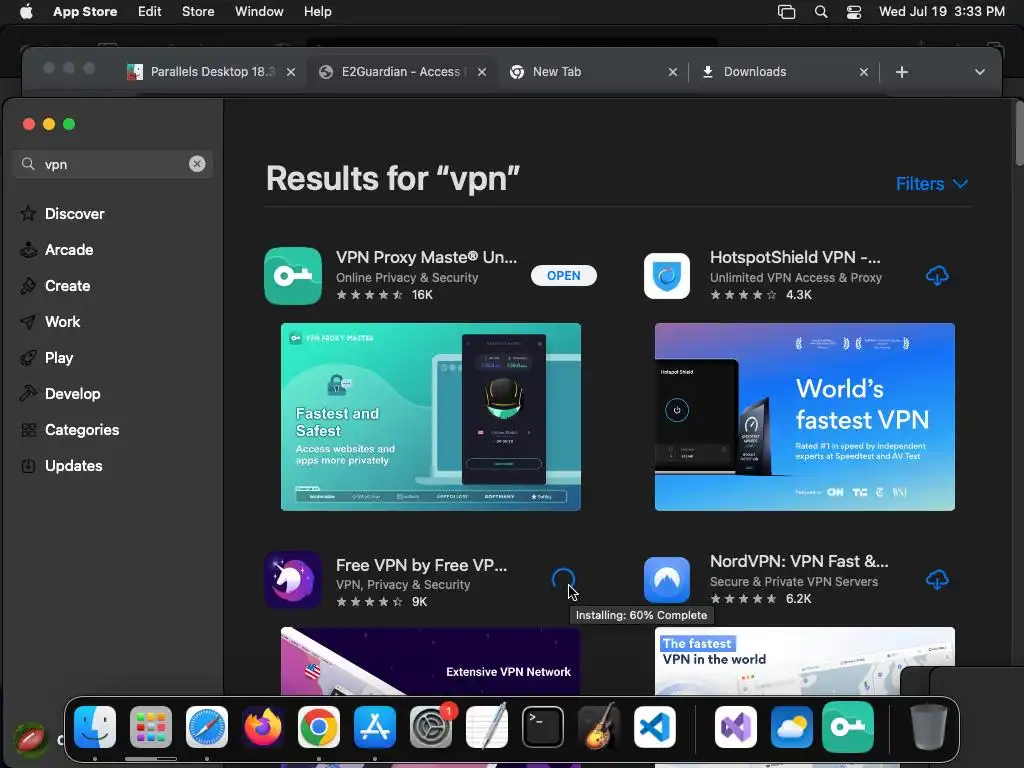Expand the browser tab list chevron
Screen dimensions: 1024x768
(x=980, y=72)
